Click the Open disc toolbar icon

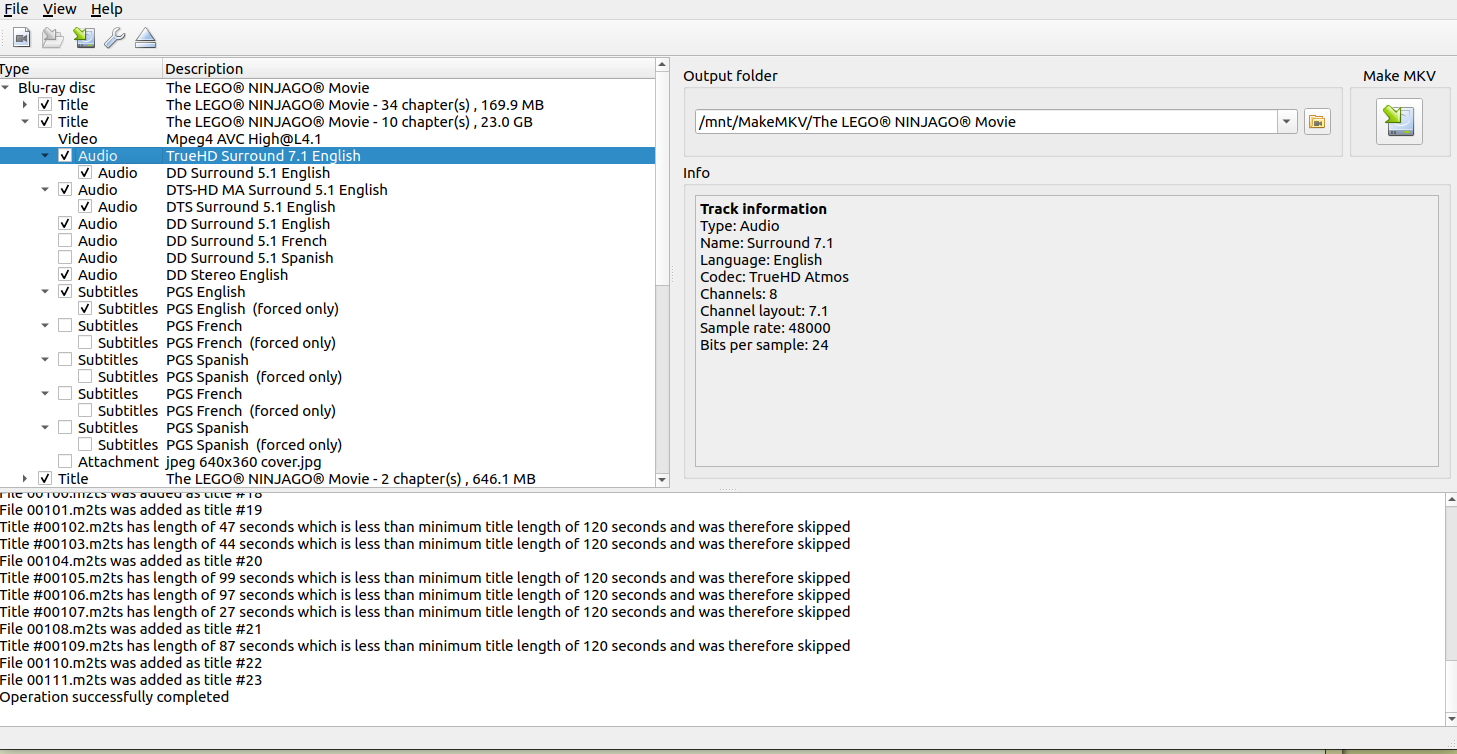[x=52, y=38]
